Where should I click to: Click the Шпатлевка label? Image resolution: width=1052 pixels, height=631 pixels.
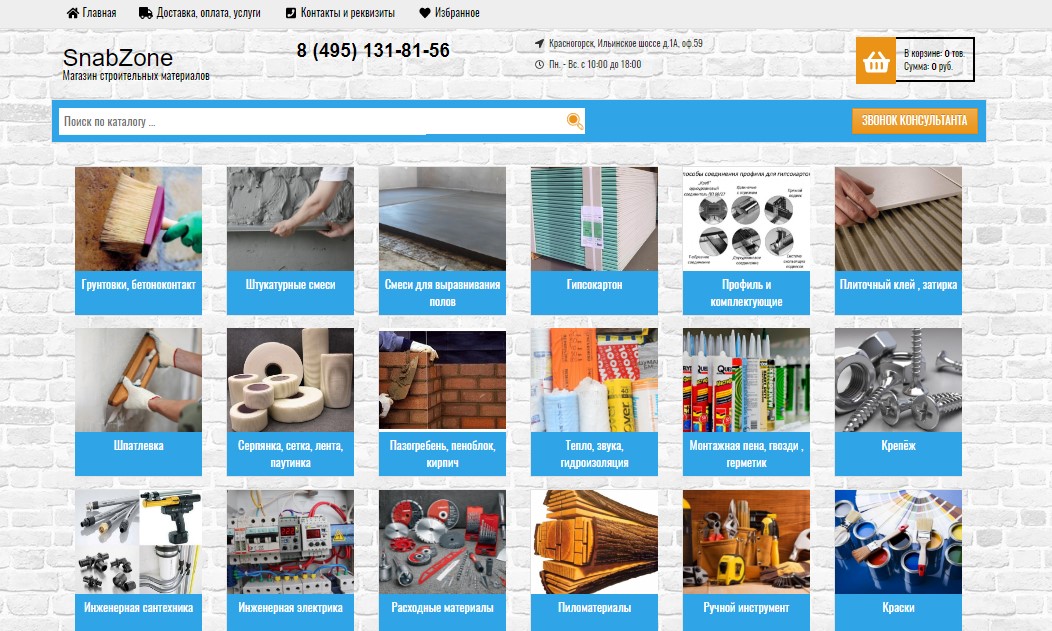point(138,446)
